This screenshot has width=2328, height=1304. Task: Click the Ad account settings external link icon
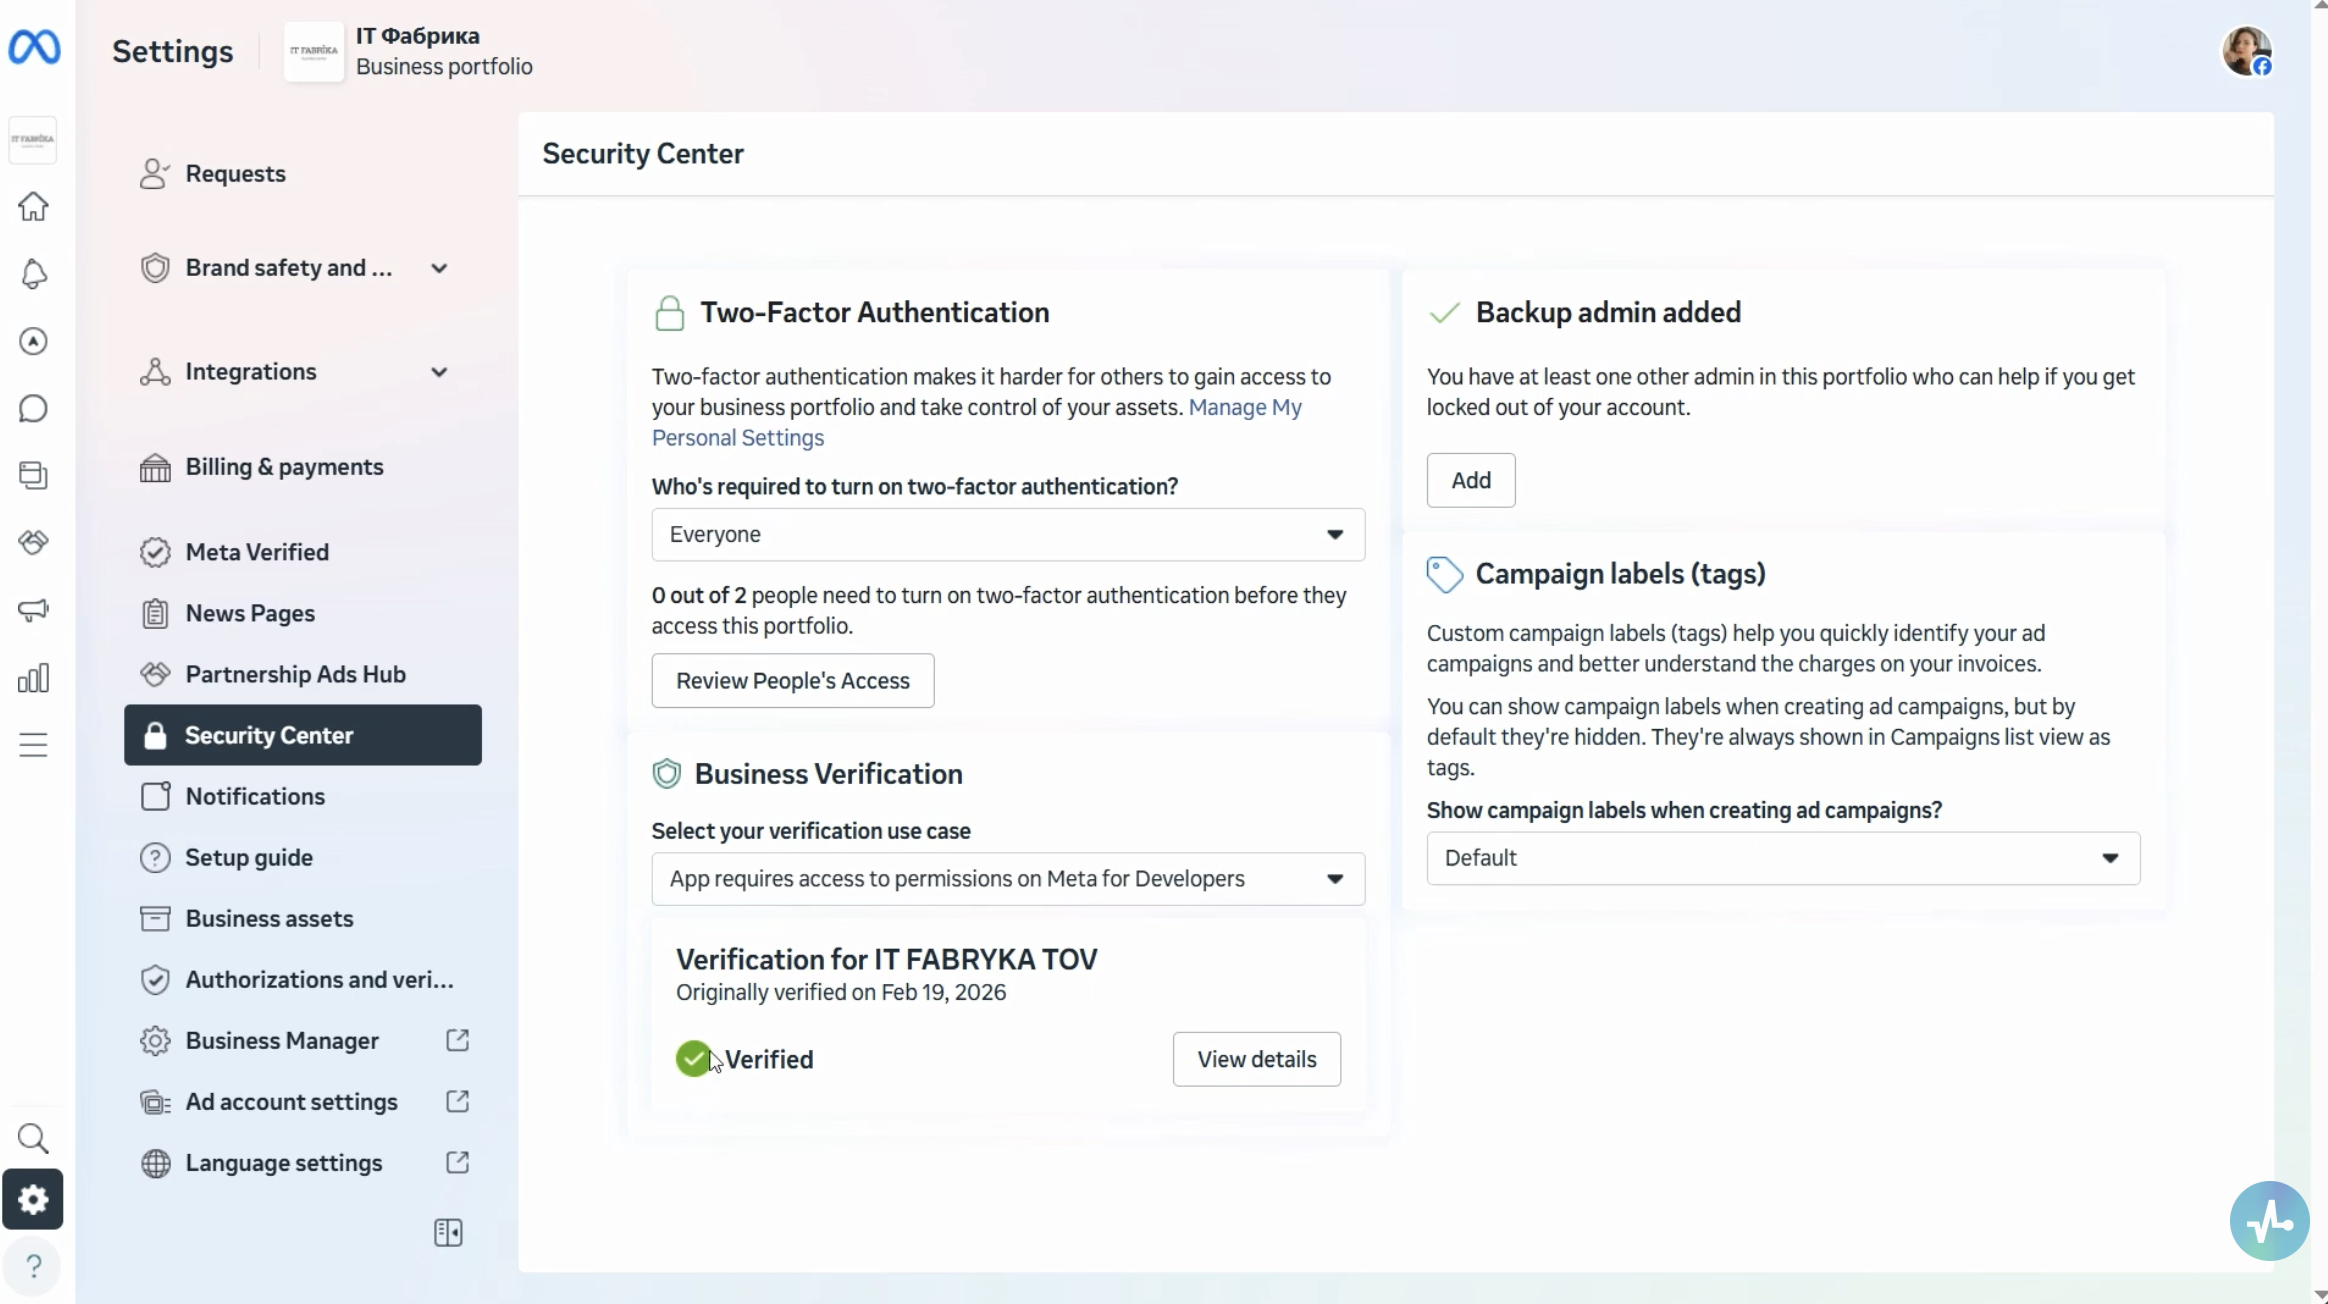457,1101
